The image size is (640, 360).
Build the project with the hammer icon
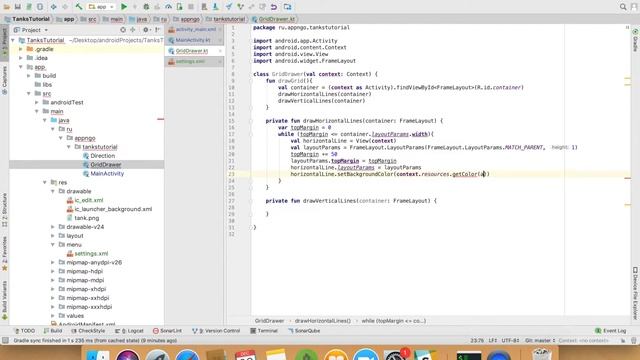point(79,7)
